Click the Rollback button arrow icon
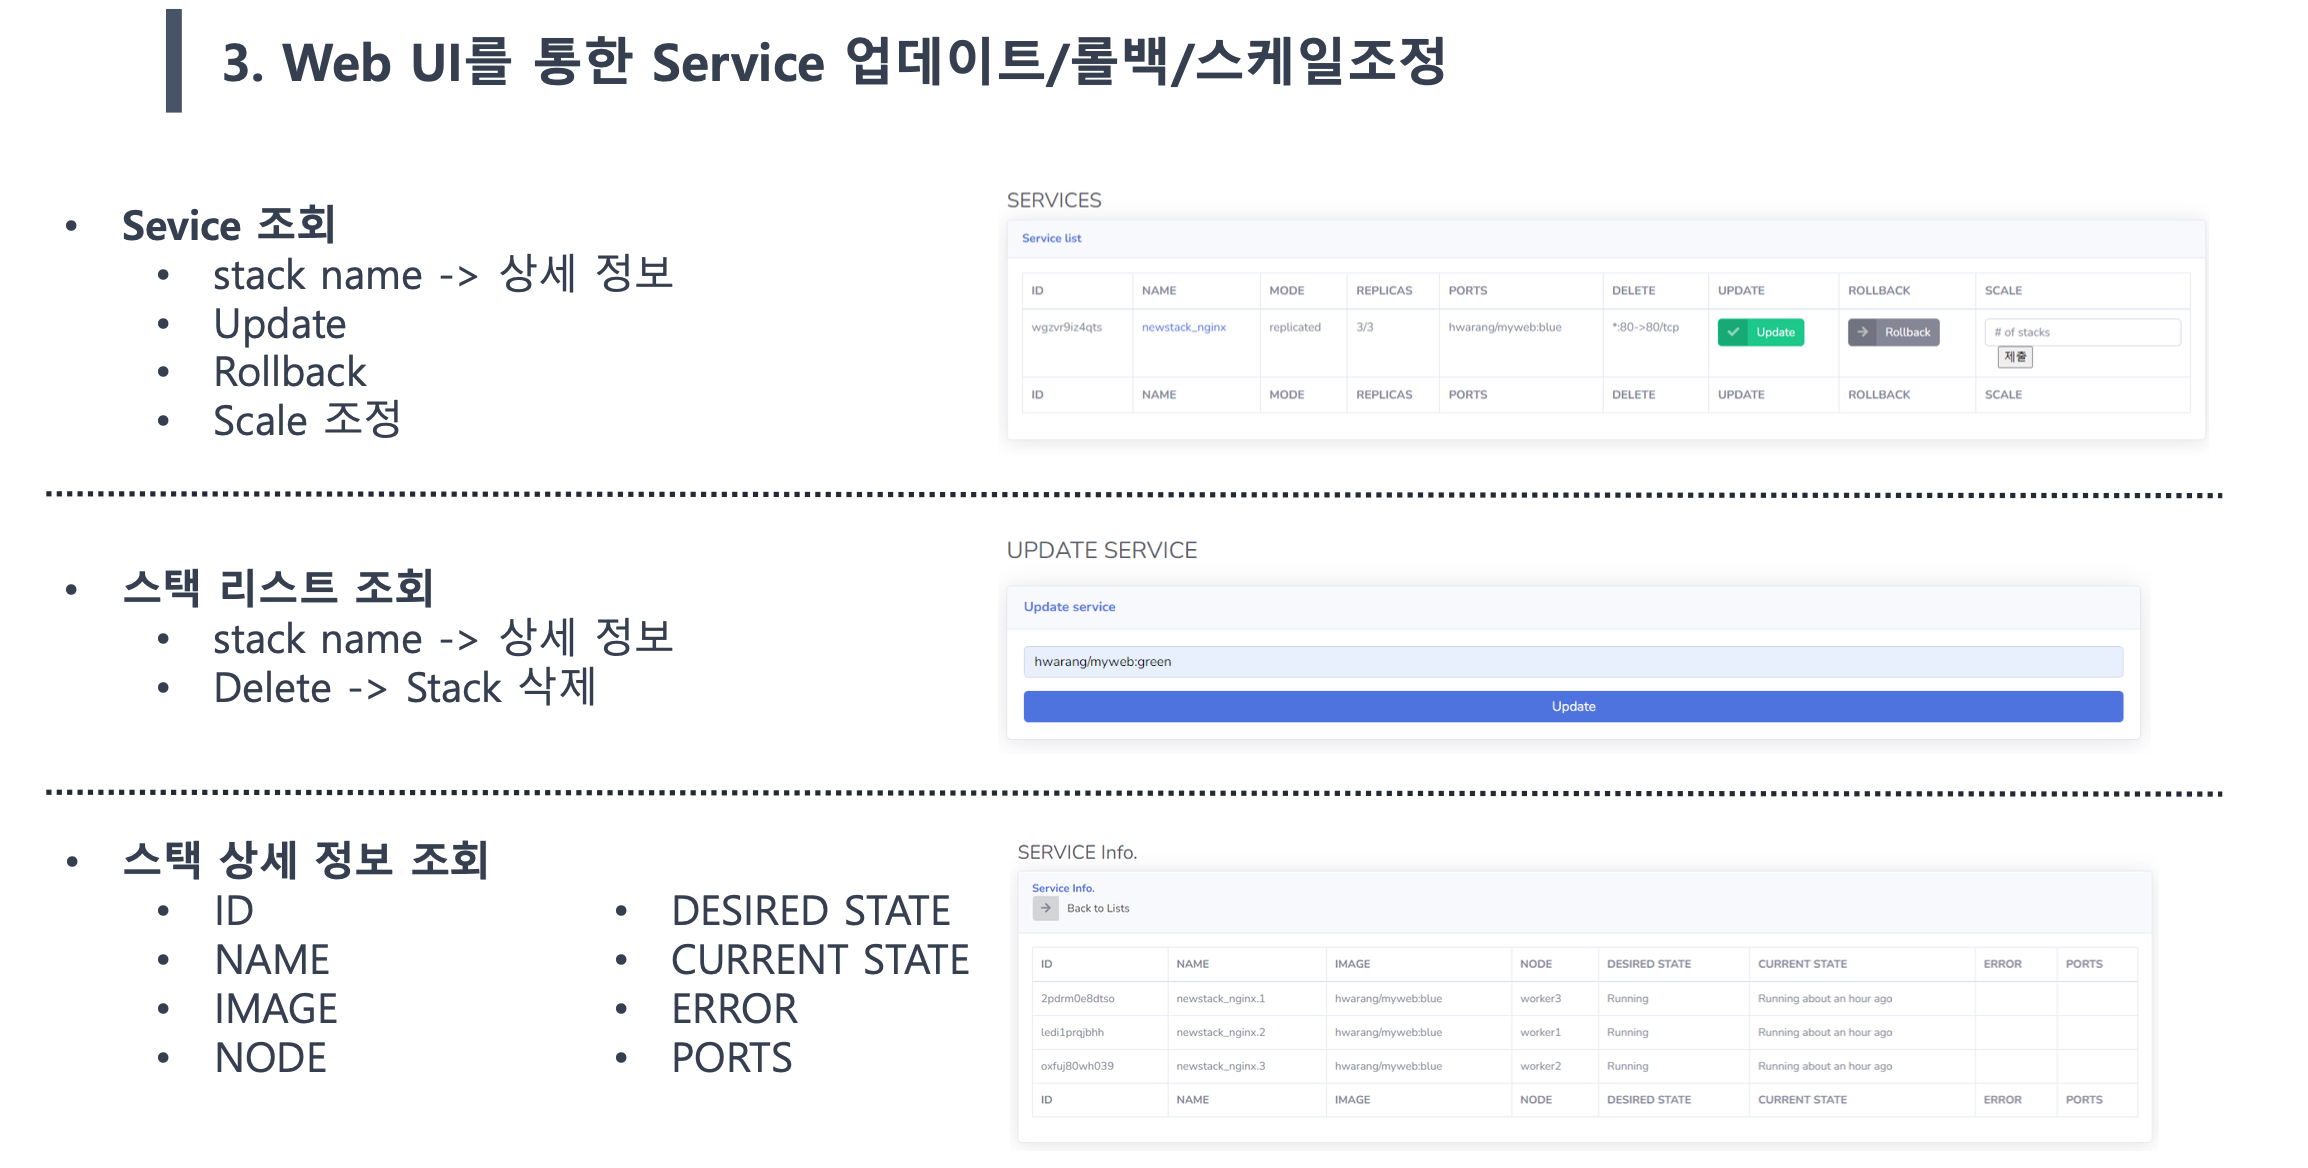Viewport: 2308px width, 1168px height. [x=1863, y=332]
